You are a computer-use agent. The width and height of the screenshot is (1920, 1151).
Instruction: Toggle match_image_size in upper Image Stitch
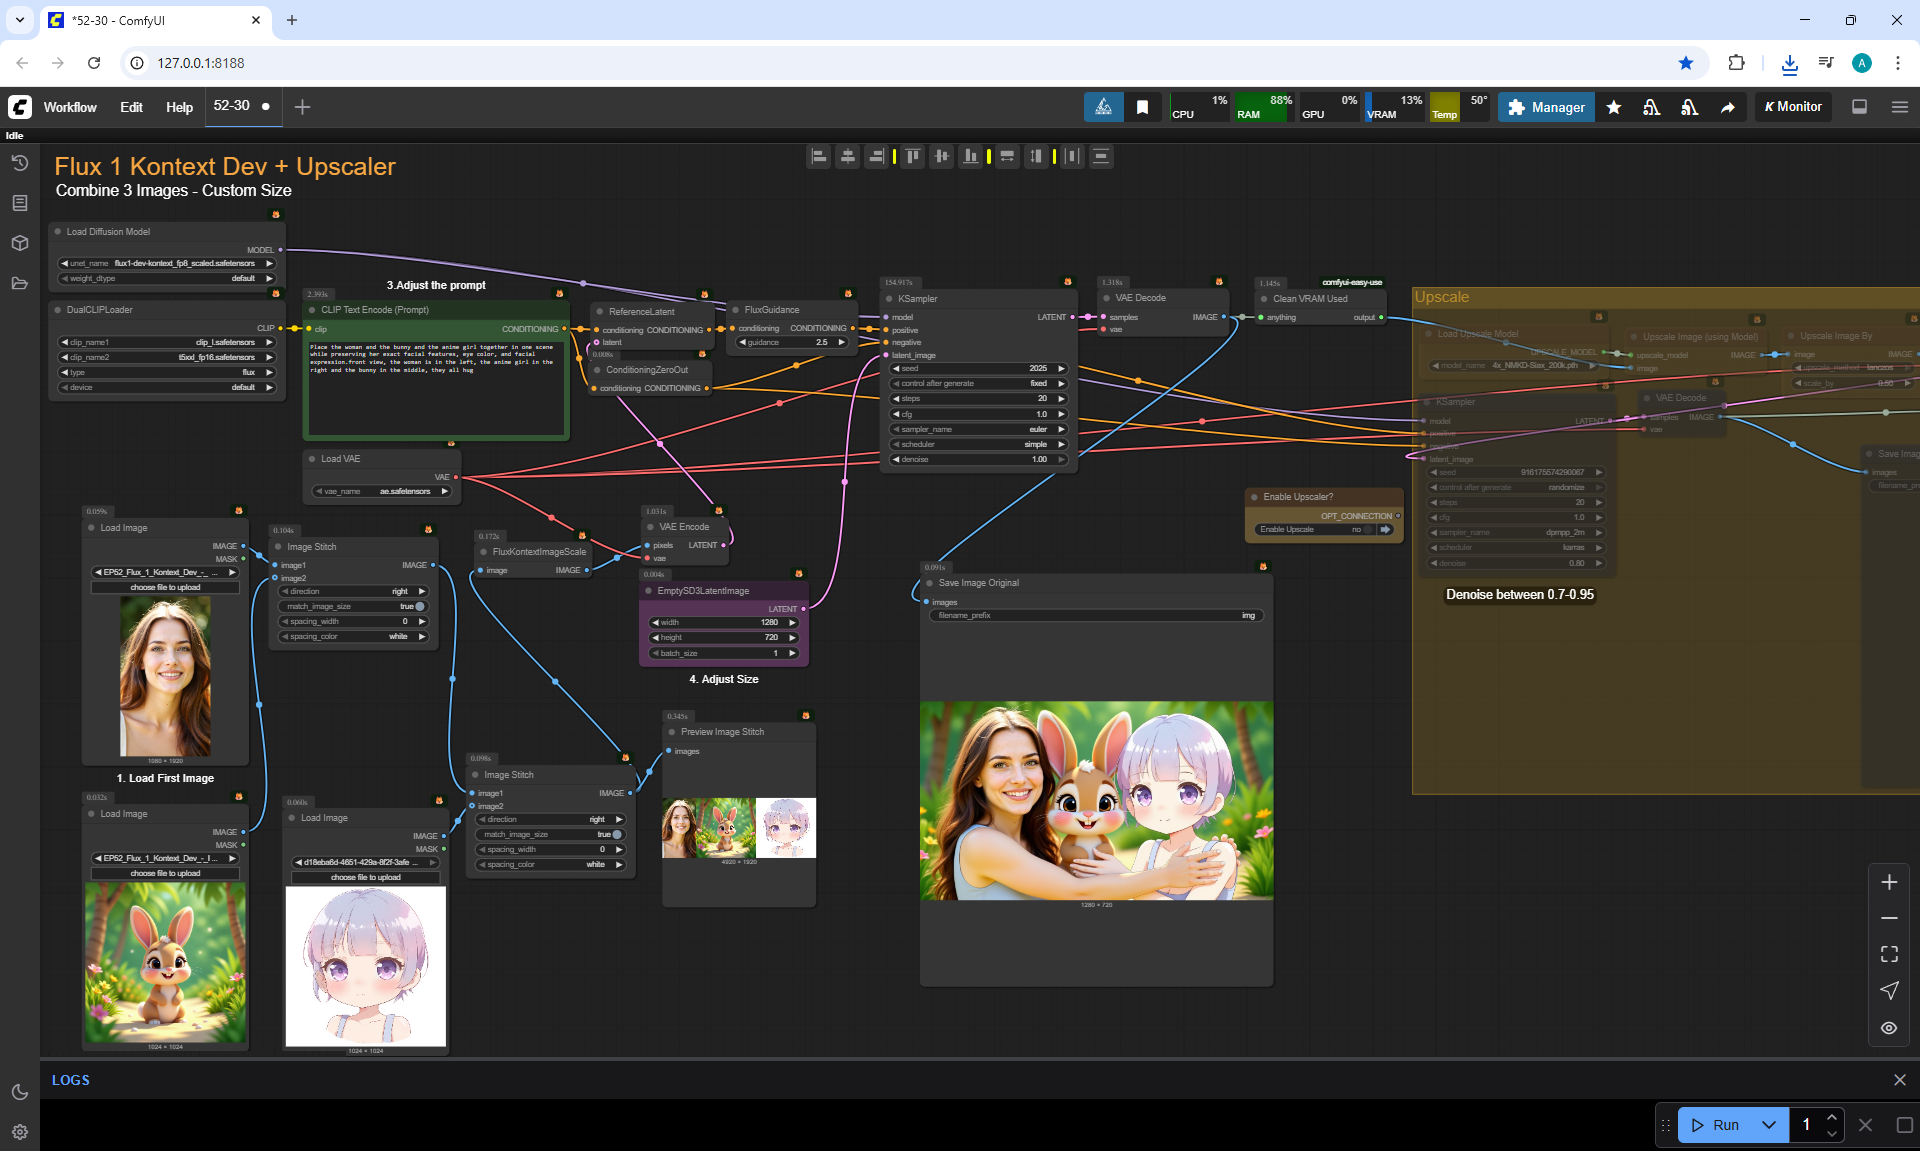pos(420,606)
